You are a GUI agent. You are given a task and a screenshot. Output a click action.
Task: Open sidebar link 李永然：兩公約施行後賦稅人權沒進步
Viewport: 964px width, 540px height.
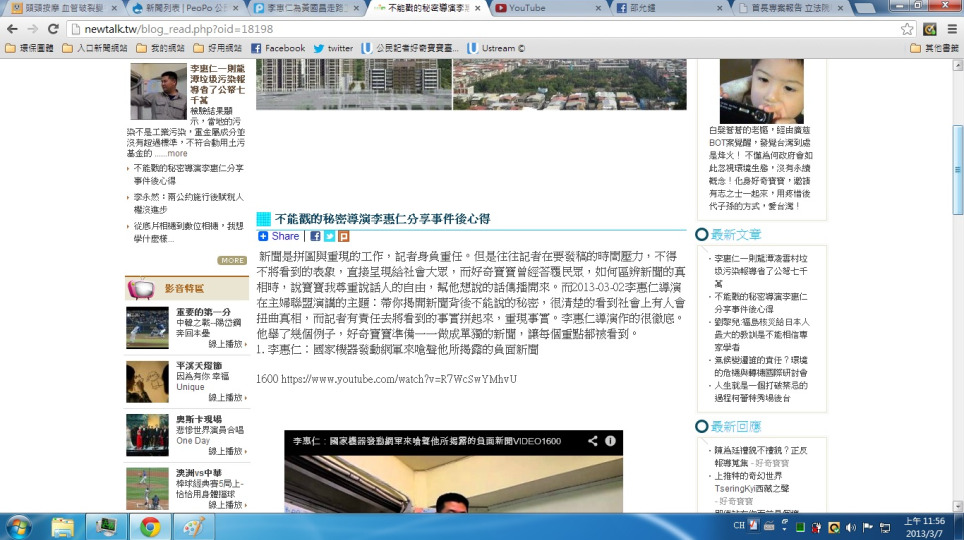tap(189, 203)
